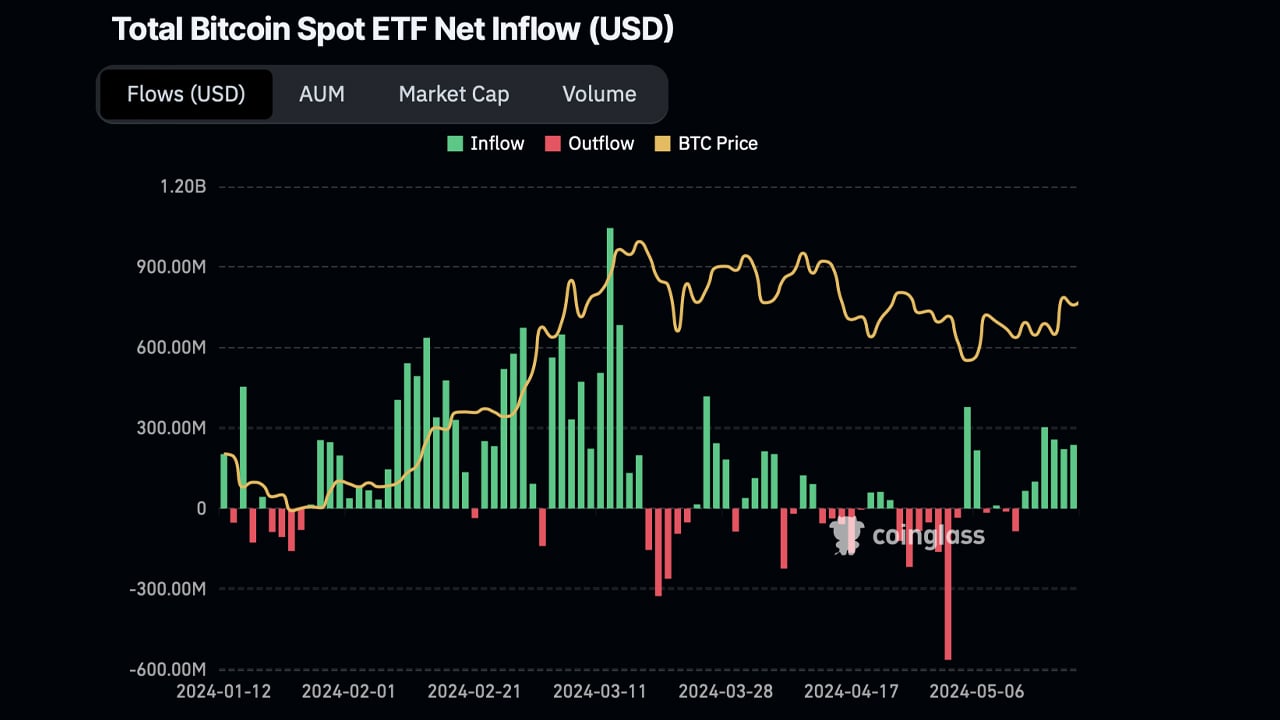Switch to the Flows (USD) tab
The height and width of the screenshot is (720, 1280).
186,94
